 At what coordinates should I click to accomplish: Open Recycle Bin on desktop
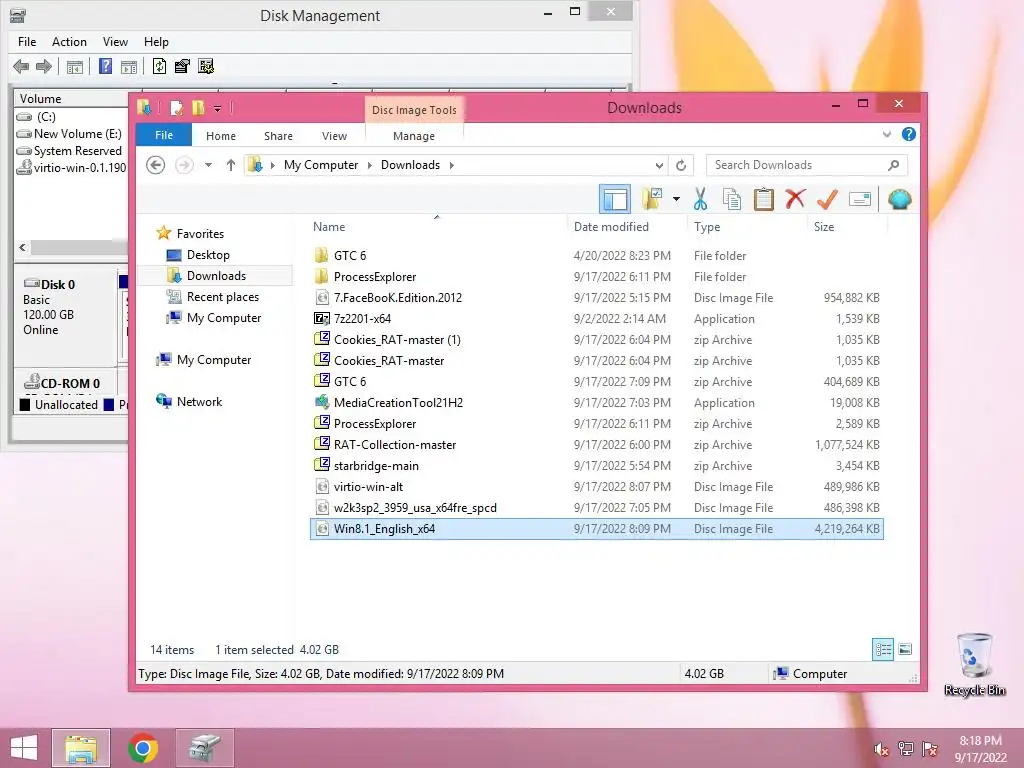tap(974, 664)
